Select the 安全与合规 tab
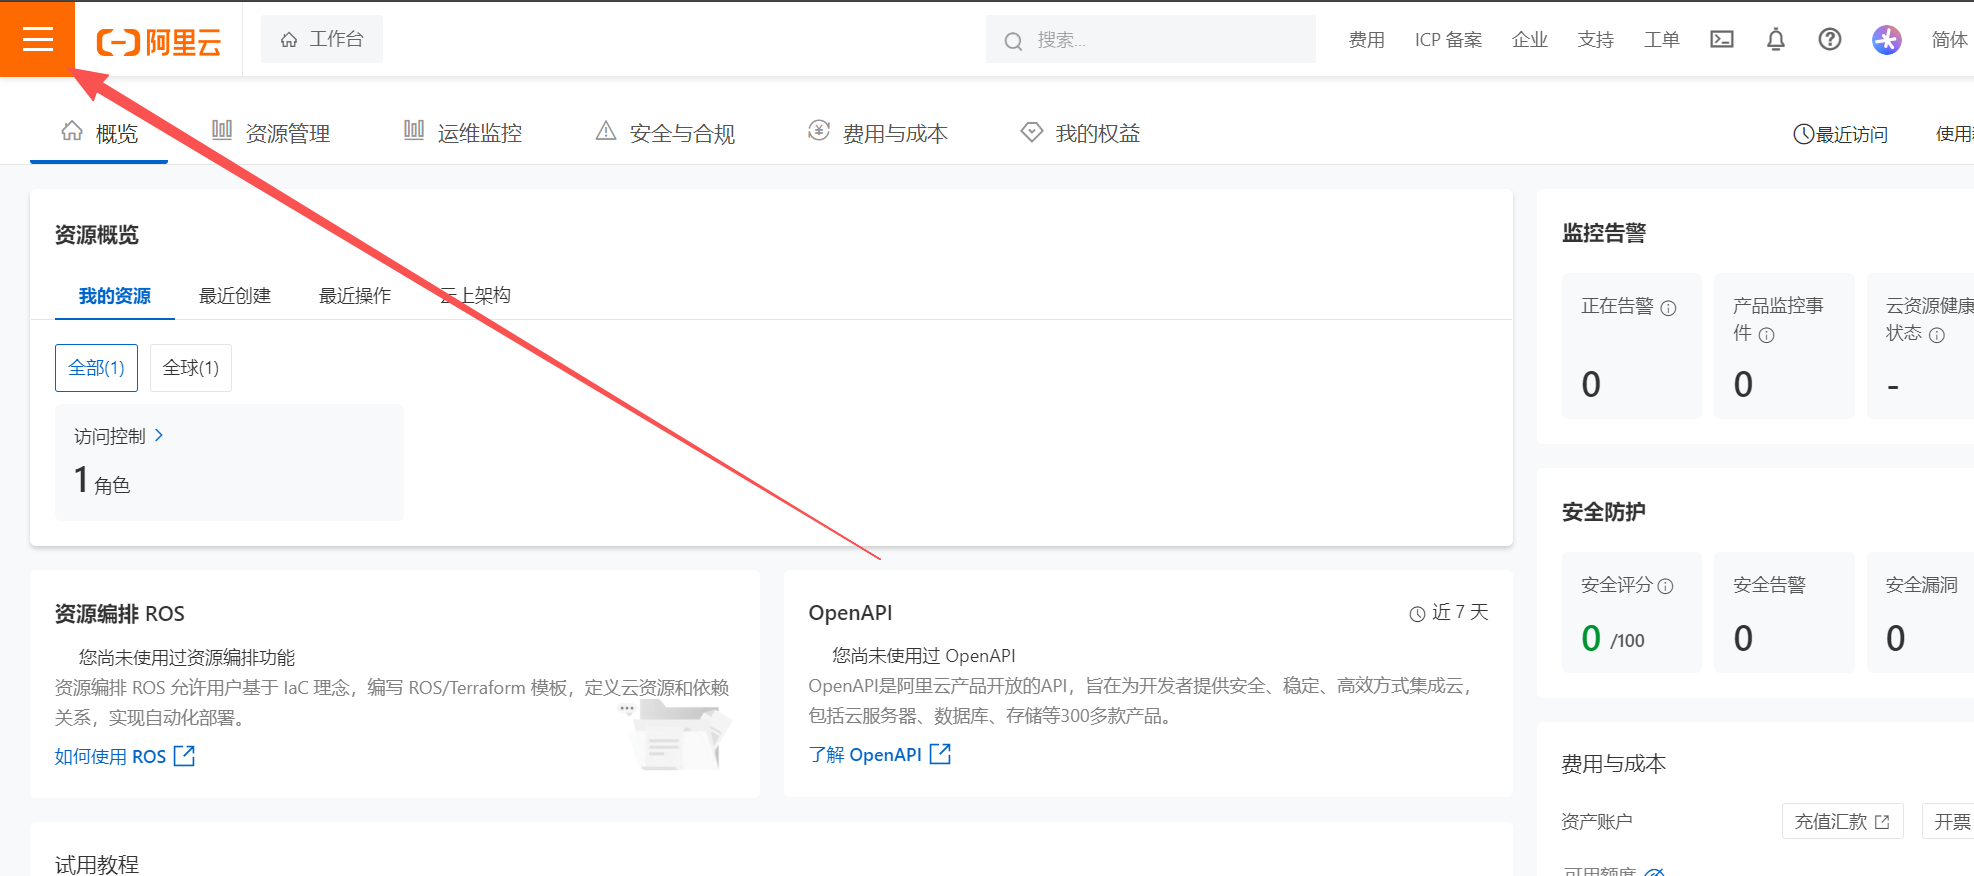Viewport: 1974px width, 876px height. 665,133
